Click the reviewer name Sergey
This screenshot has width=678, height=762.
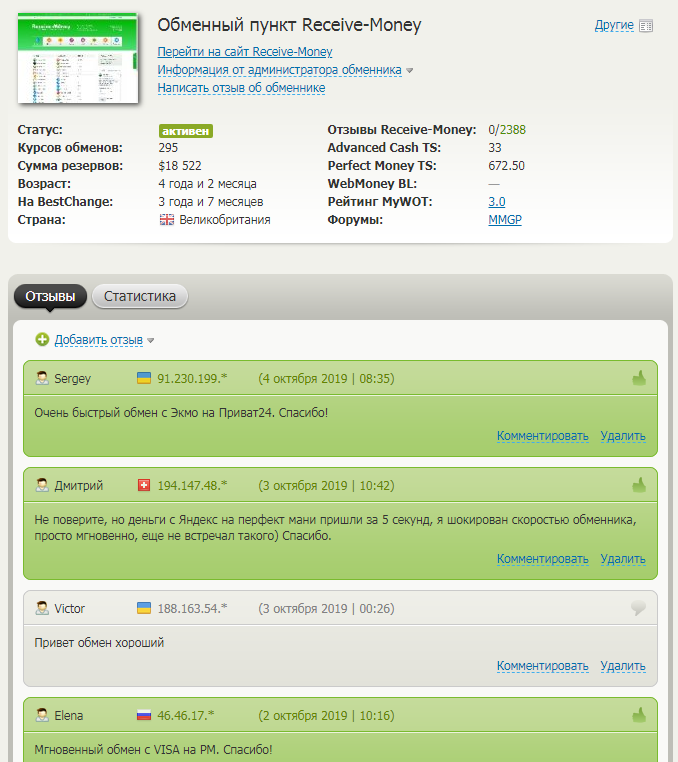(x=72, y=379)
